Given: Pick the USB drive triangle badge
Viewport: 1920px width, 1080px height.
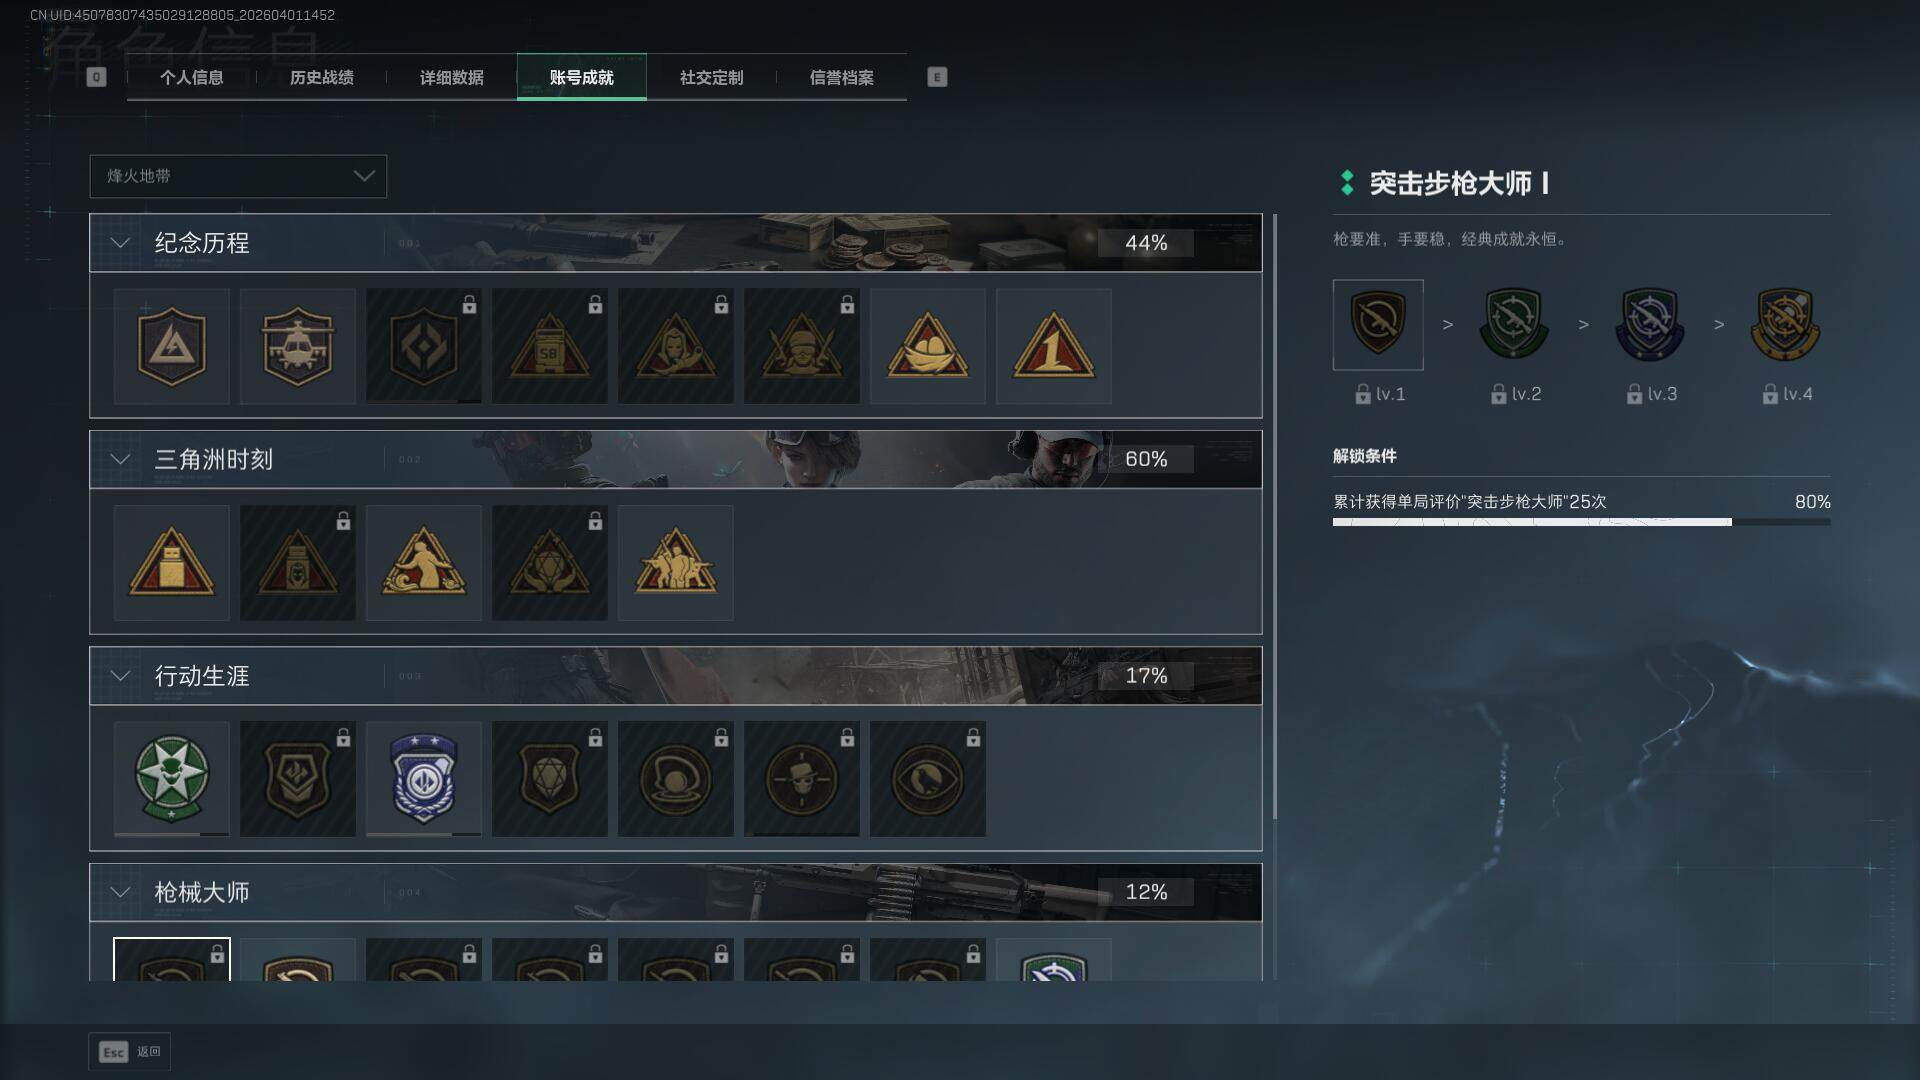Looking at the screenshot, I should point(171,562).
